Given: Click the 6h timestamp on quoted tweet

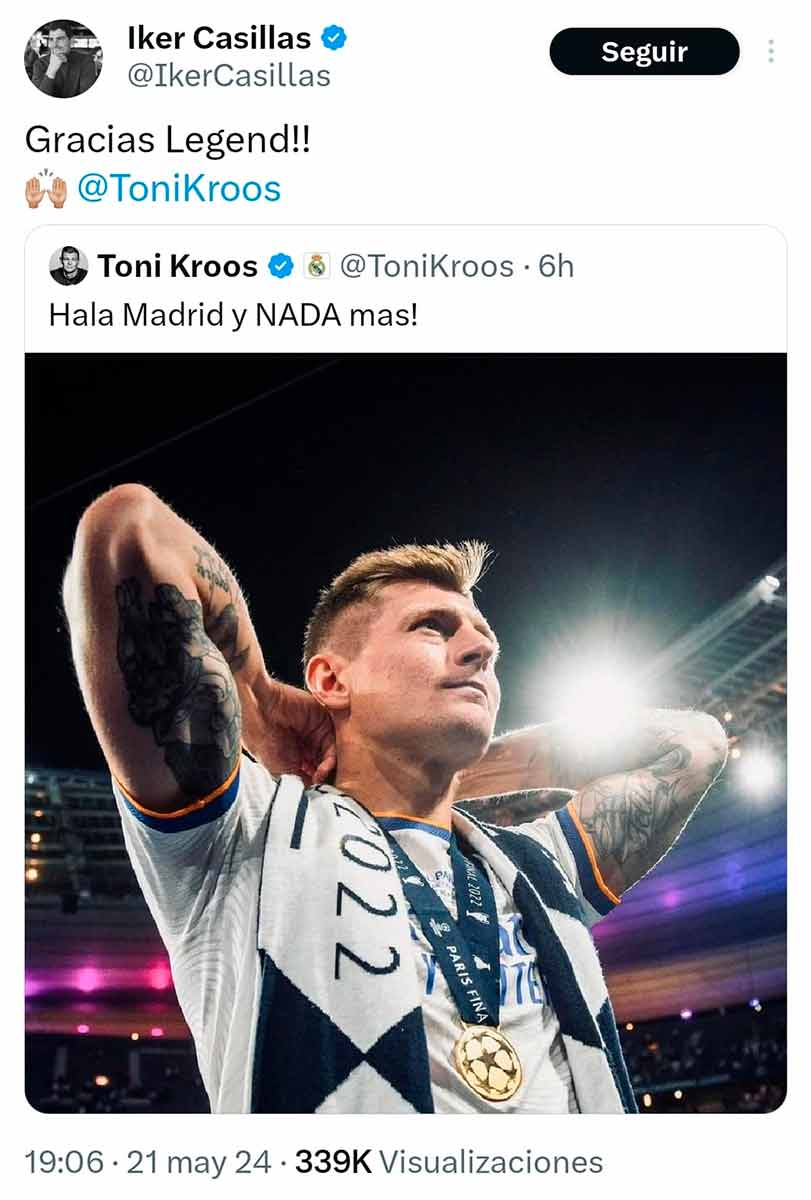Looking at the screenshot, I should (x=556, y=266).
